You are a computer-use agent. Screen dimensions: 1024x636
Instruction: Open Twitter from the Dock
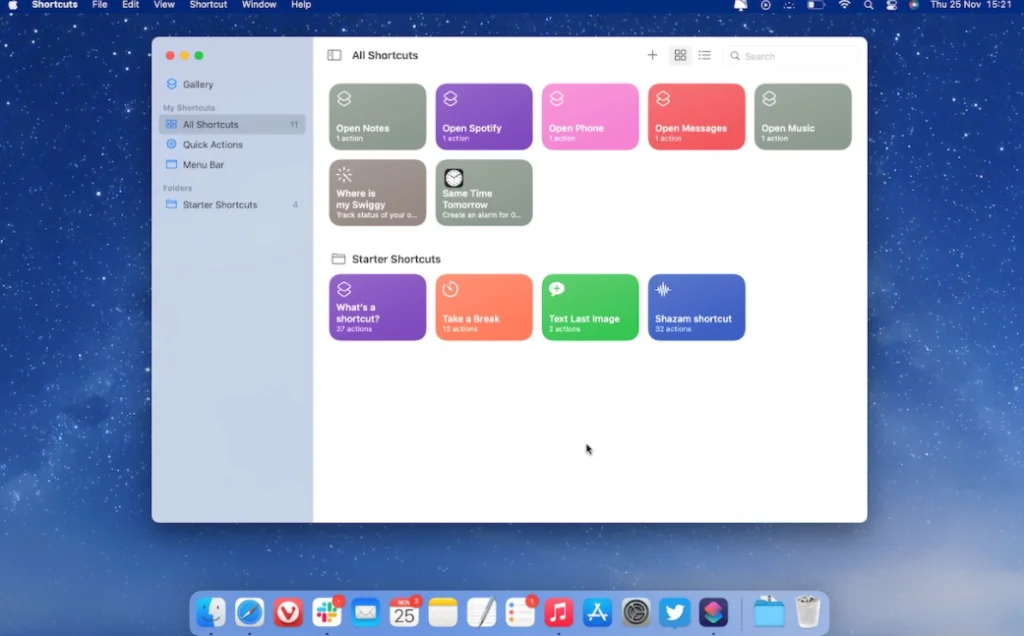675,612
